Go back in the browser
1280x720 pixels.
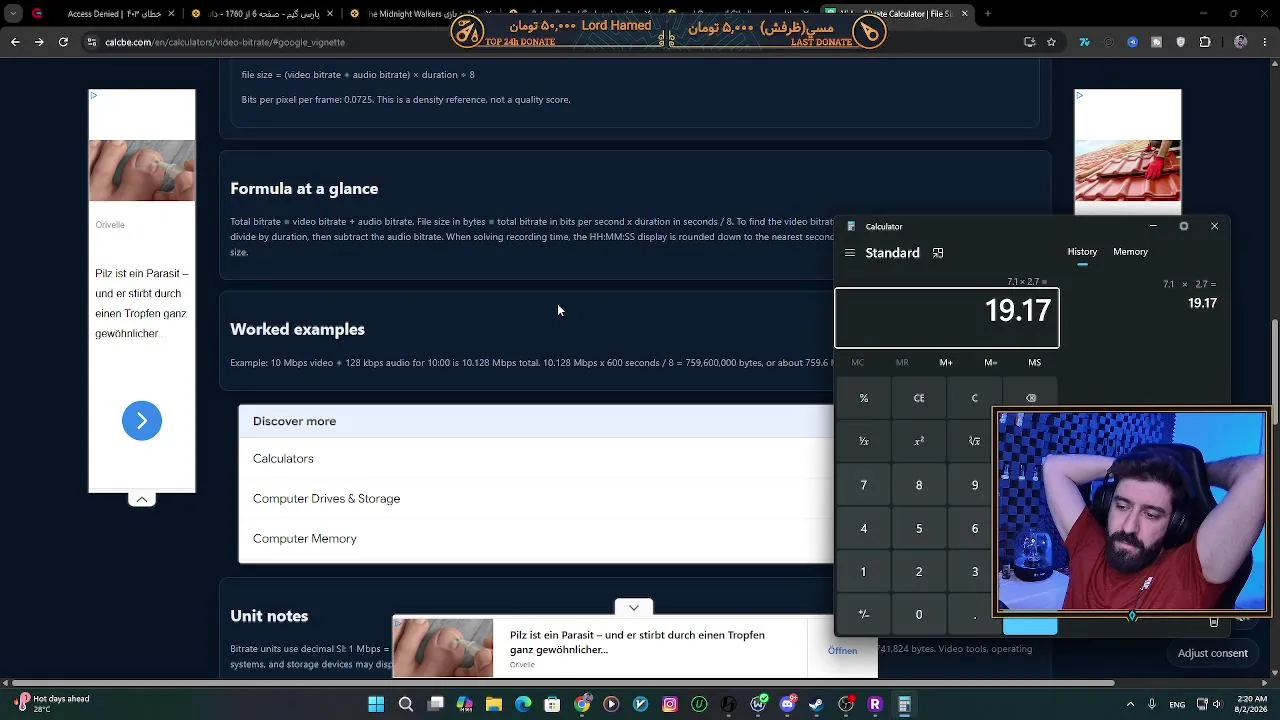15,42
